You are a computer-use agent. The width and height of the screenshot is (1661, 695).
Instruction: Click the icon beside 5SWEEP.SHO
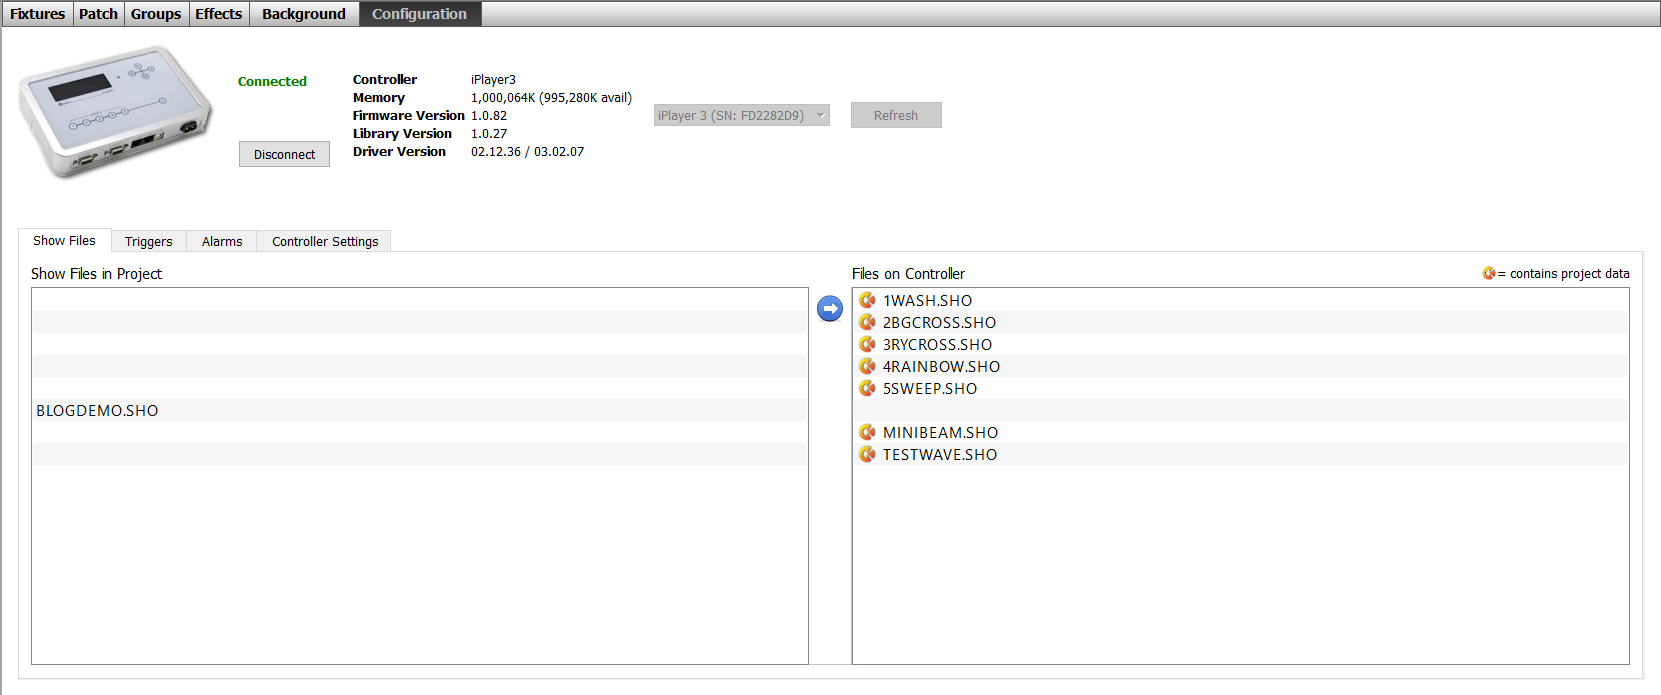pyautogui.click(x=867, y=388)
